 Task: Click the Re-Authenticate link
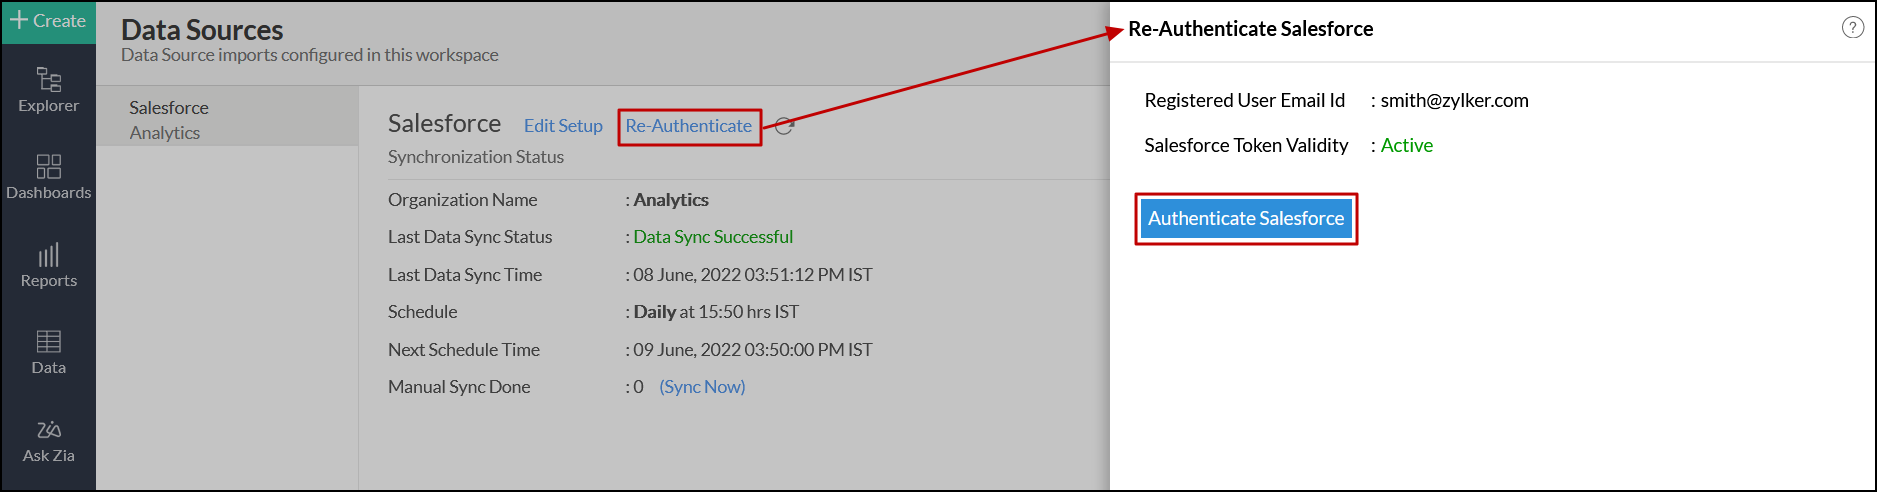tap(688, 126)
